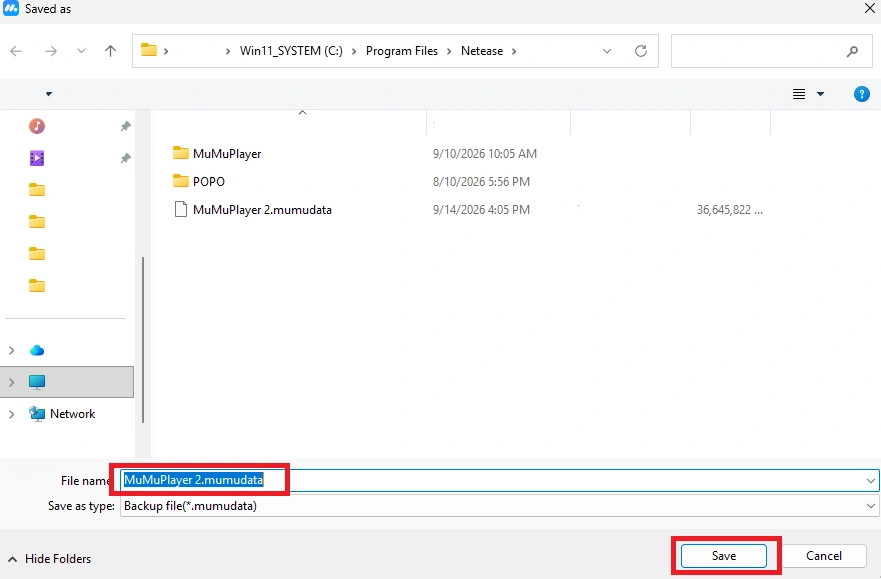Unpin the Music pin icon
Image resolution: width=881 pixels, height=579 pixels.
point(125,126)
